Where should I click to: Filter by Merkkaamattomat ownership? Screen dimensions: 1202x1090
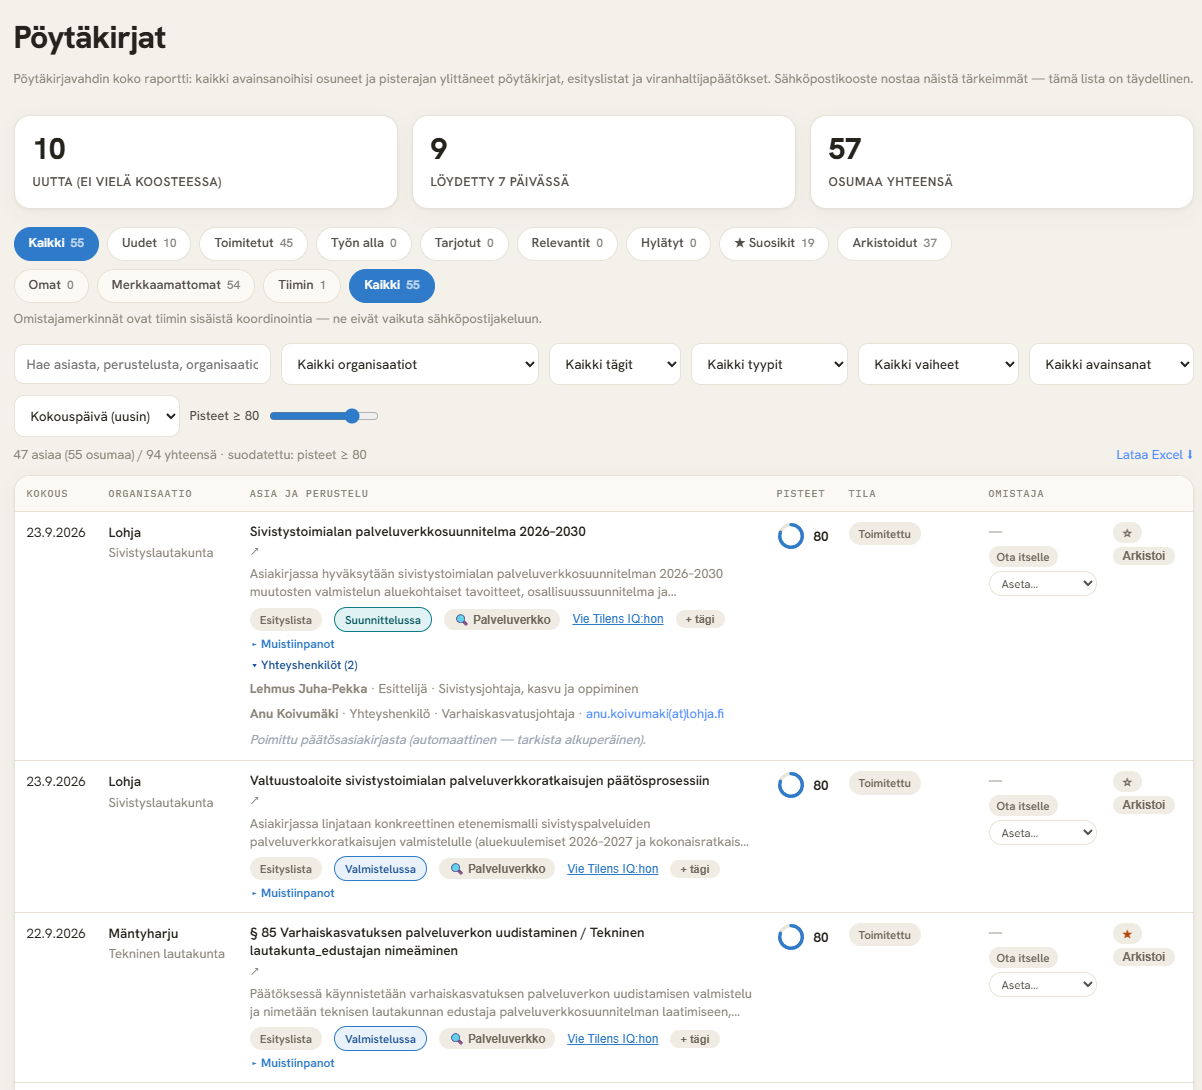tap(176, 285)
